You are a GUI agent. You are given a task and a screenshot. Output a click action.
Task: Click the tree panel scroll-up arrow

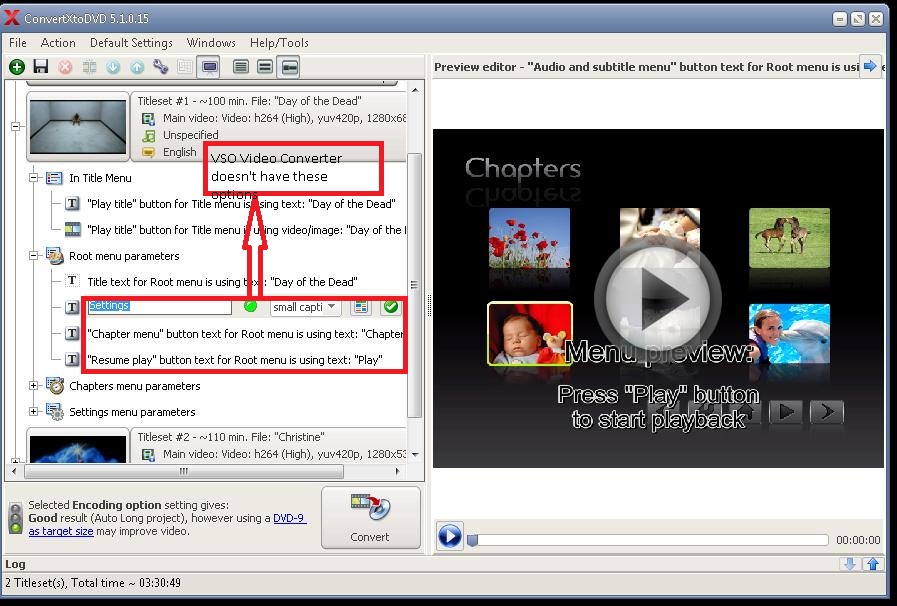[415, 90]
